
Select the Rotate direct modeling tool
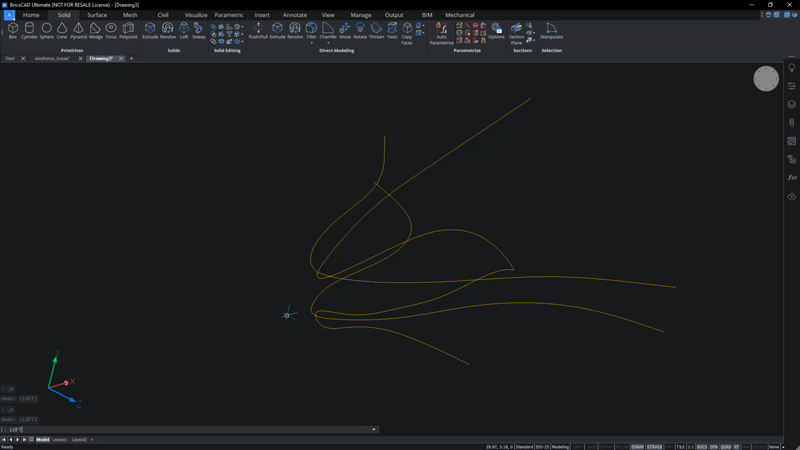[x=360, y=31]
